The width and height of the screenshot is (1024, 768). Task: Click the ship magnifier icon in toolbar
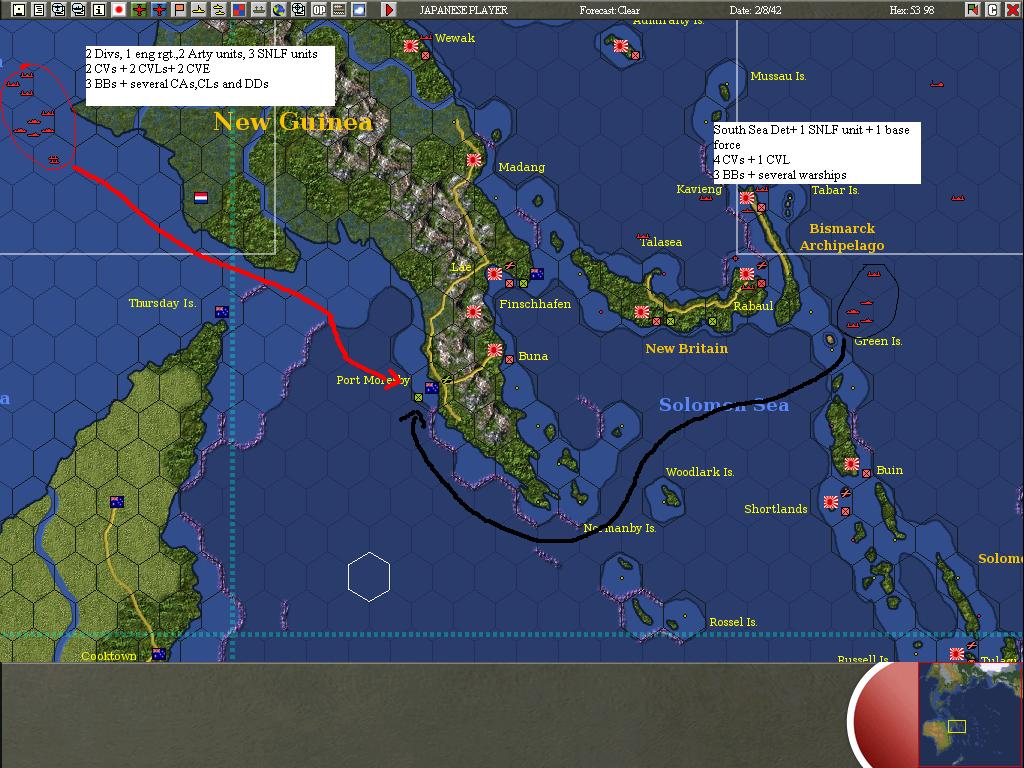[78, 10]
